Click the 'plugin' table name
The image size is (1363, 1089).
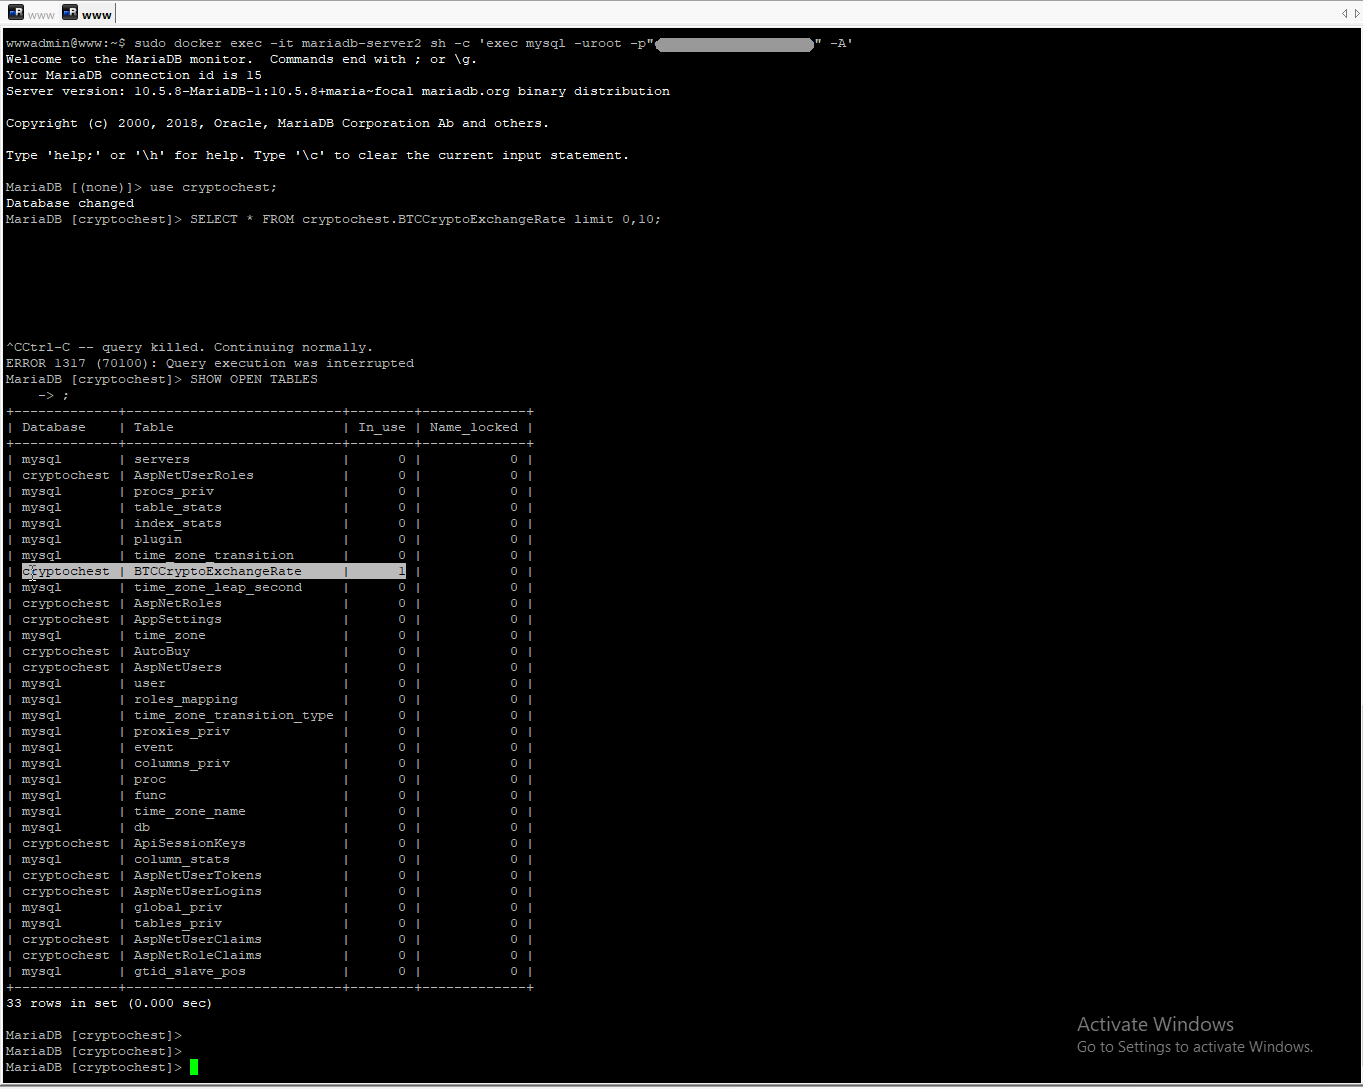158,539
